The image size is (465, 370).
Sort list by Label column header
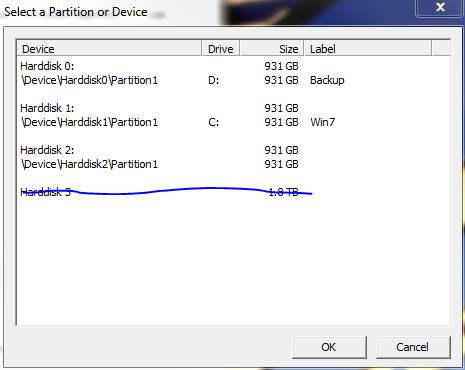pyautogui.click(x=368, y=49)
